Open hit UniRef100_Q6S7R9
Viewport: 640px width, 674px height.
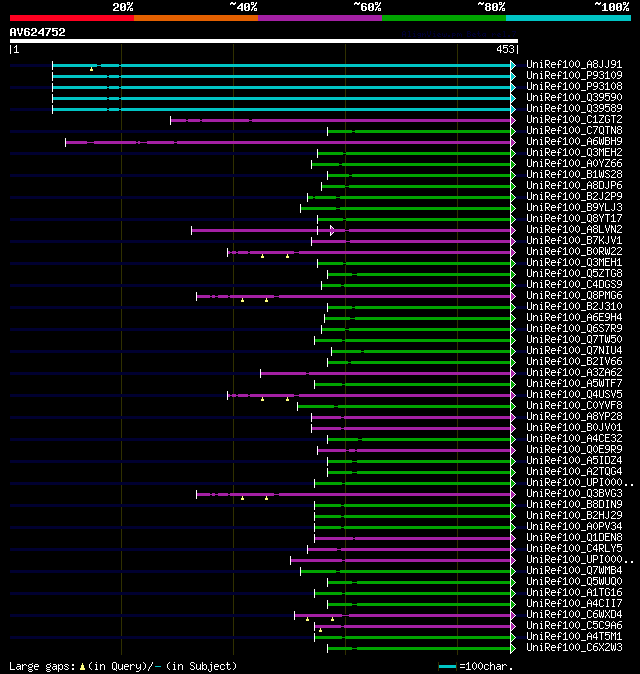coord(574,328)
